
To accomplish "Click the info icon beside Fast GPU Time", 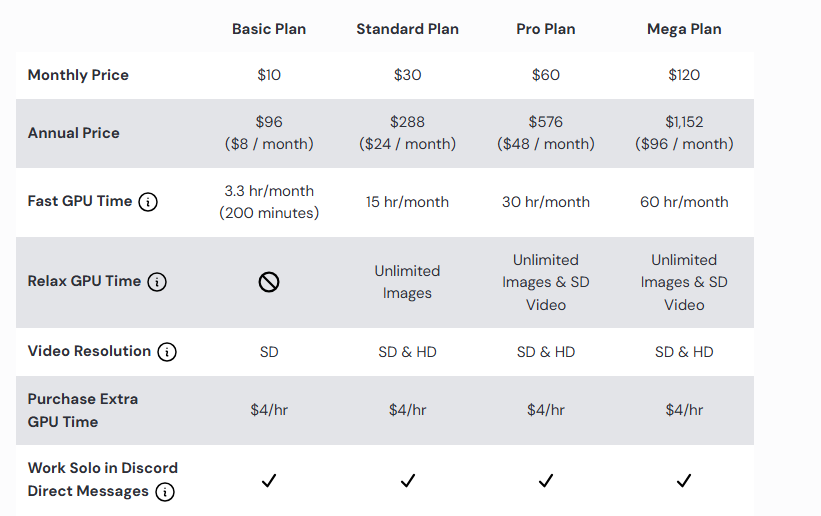I will (148, 202).
